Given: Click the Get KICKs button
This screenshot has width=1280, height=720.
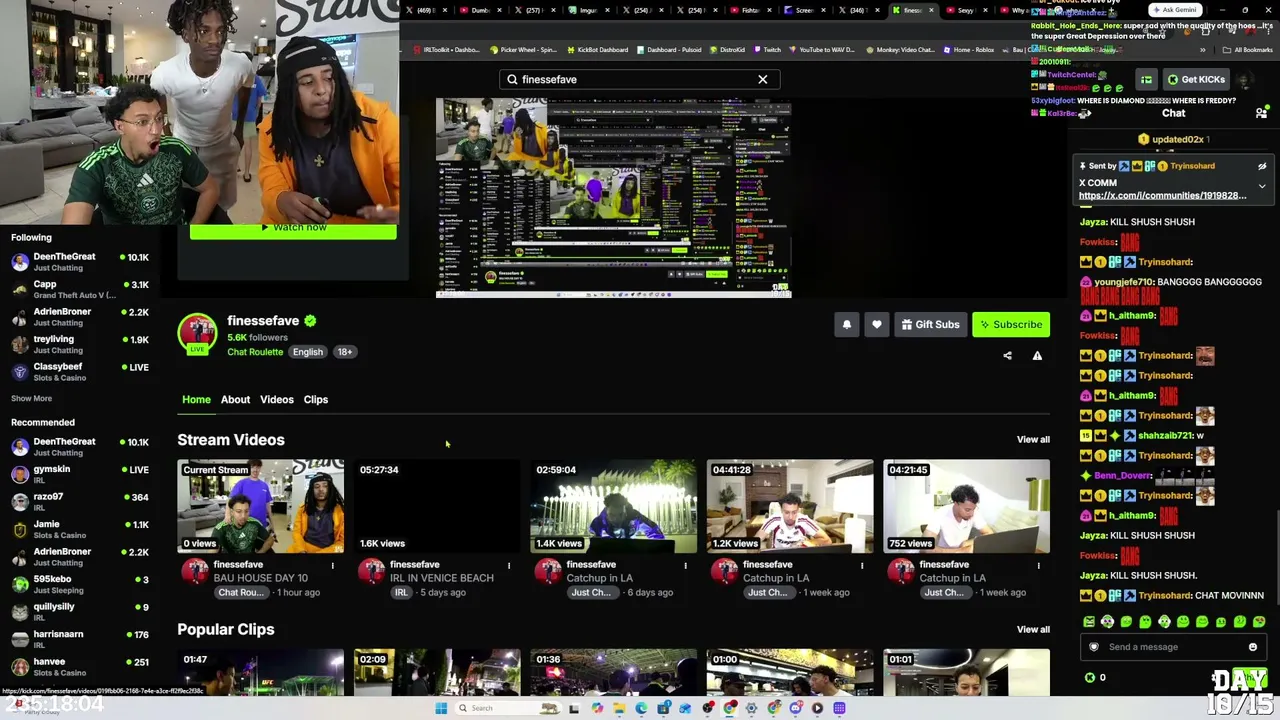Looking at the screenshot, I should click(x=1194, y=80).
